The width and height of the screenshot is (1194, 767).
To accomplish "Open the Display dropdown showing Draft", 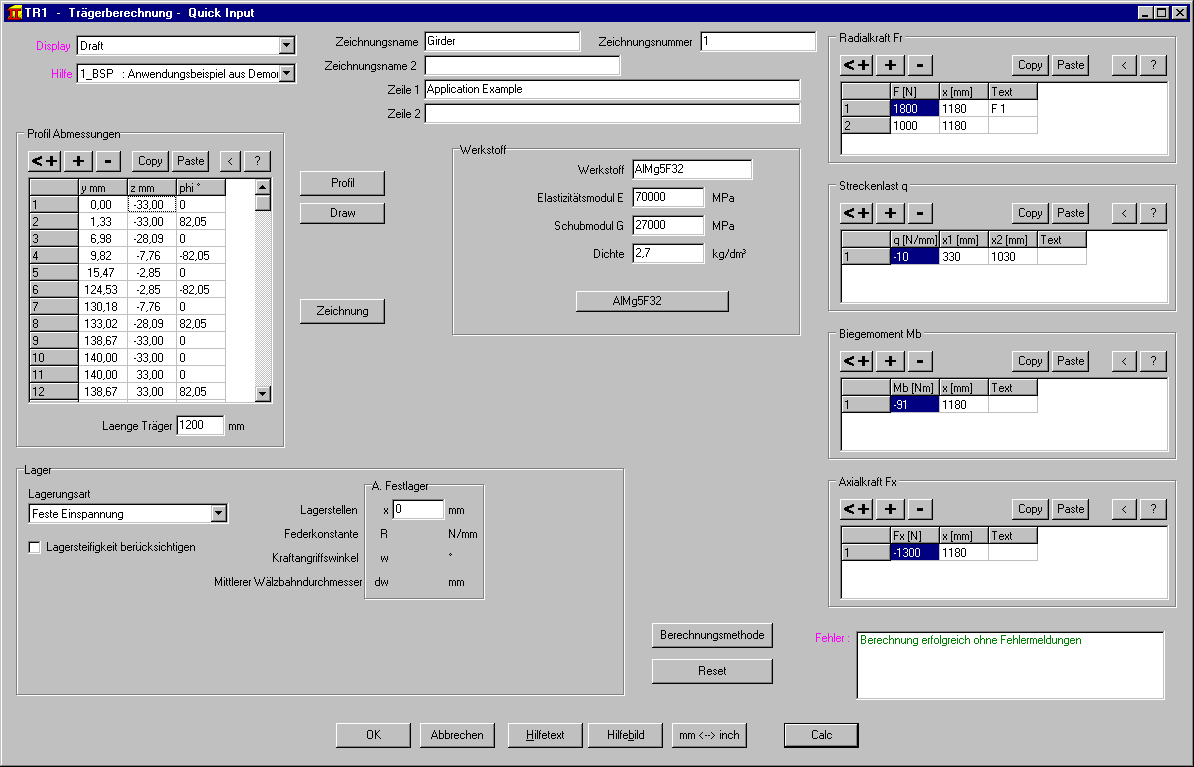I will [x=287, y=45].
